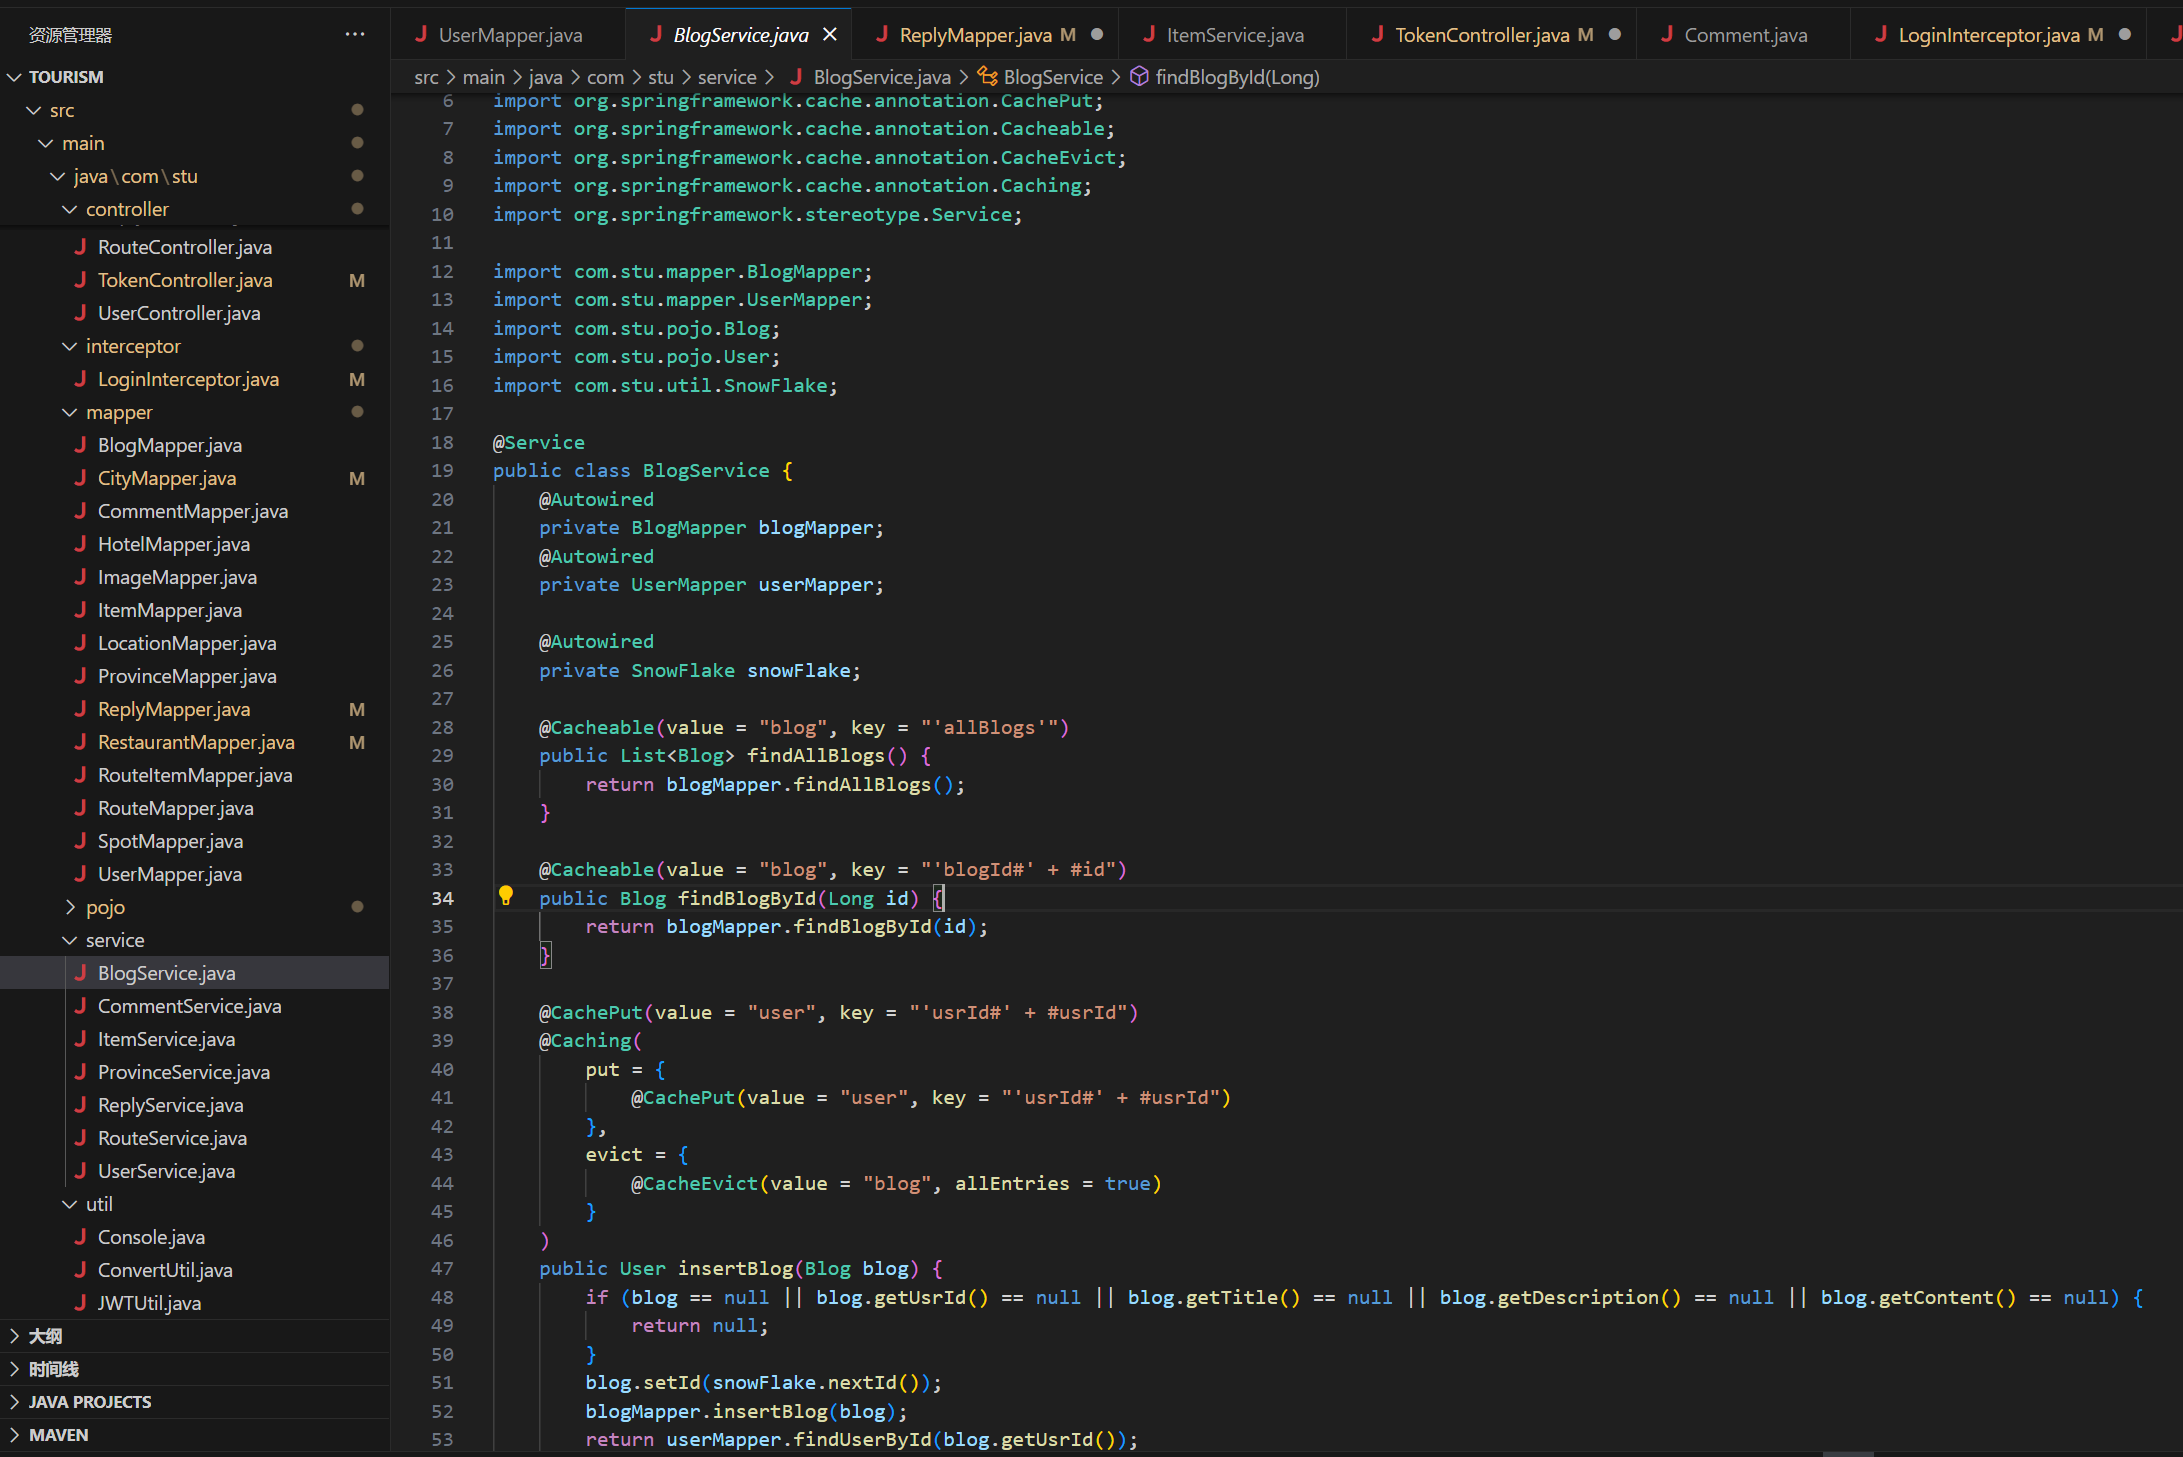Click the BlogService class icon in breadcrumb
Screen dimensions: 2183x1457
(x=988, y=77)
